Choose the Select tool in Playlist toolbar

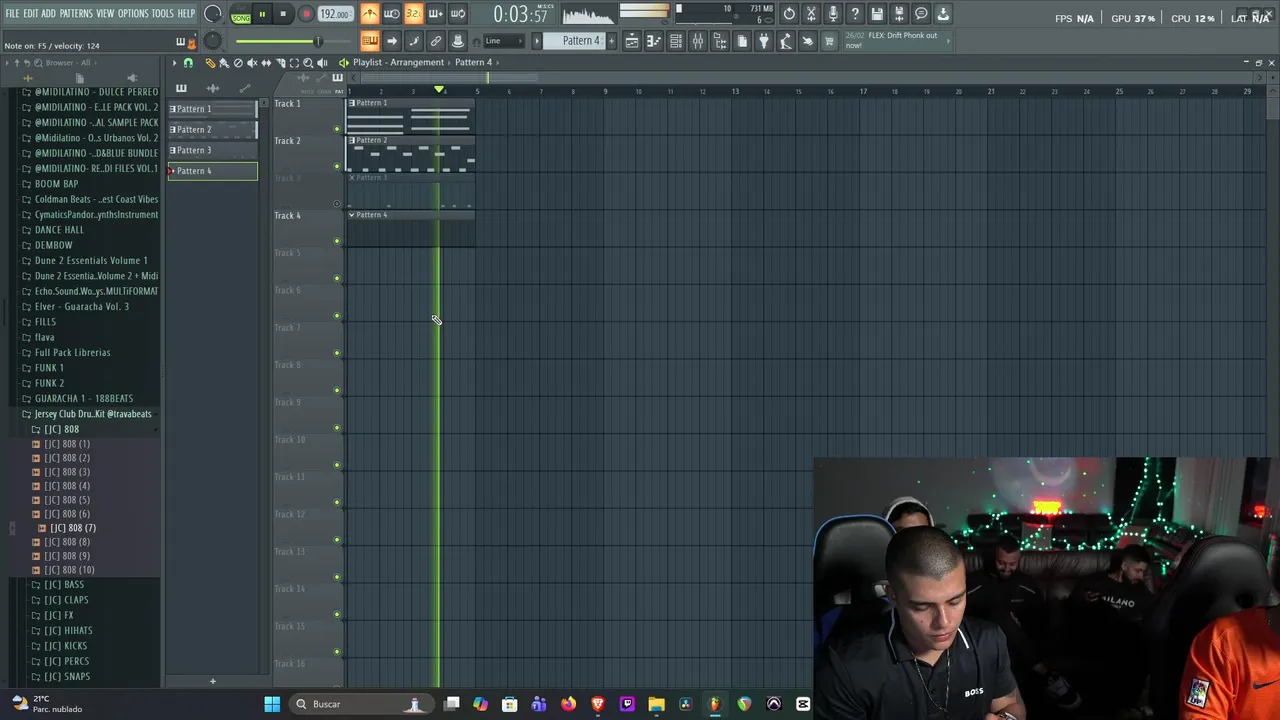click(x=294, y=63)
